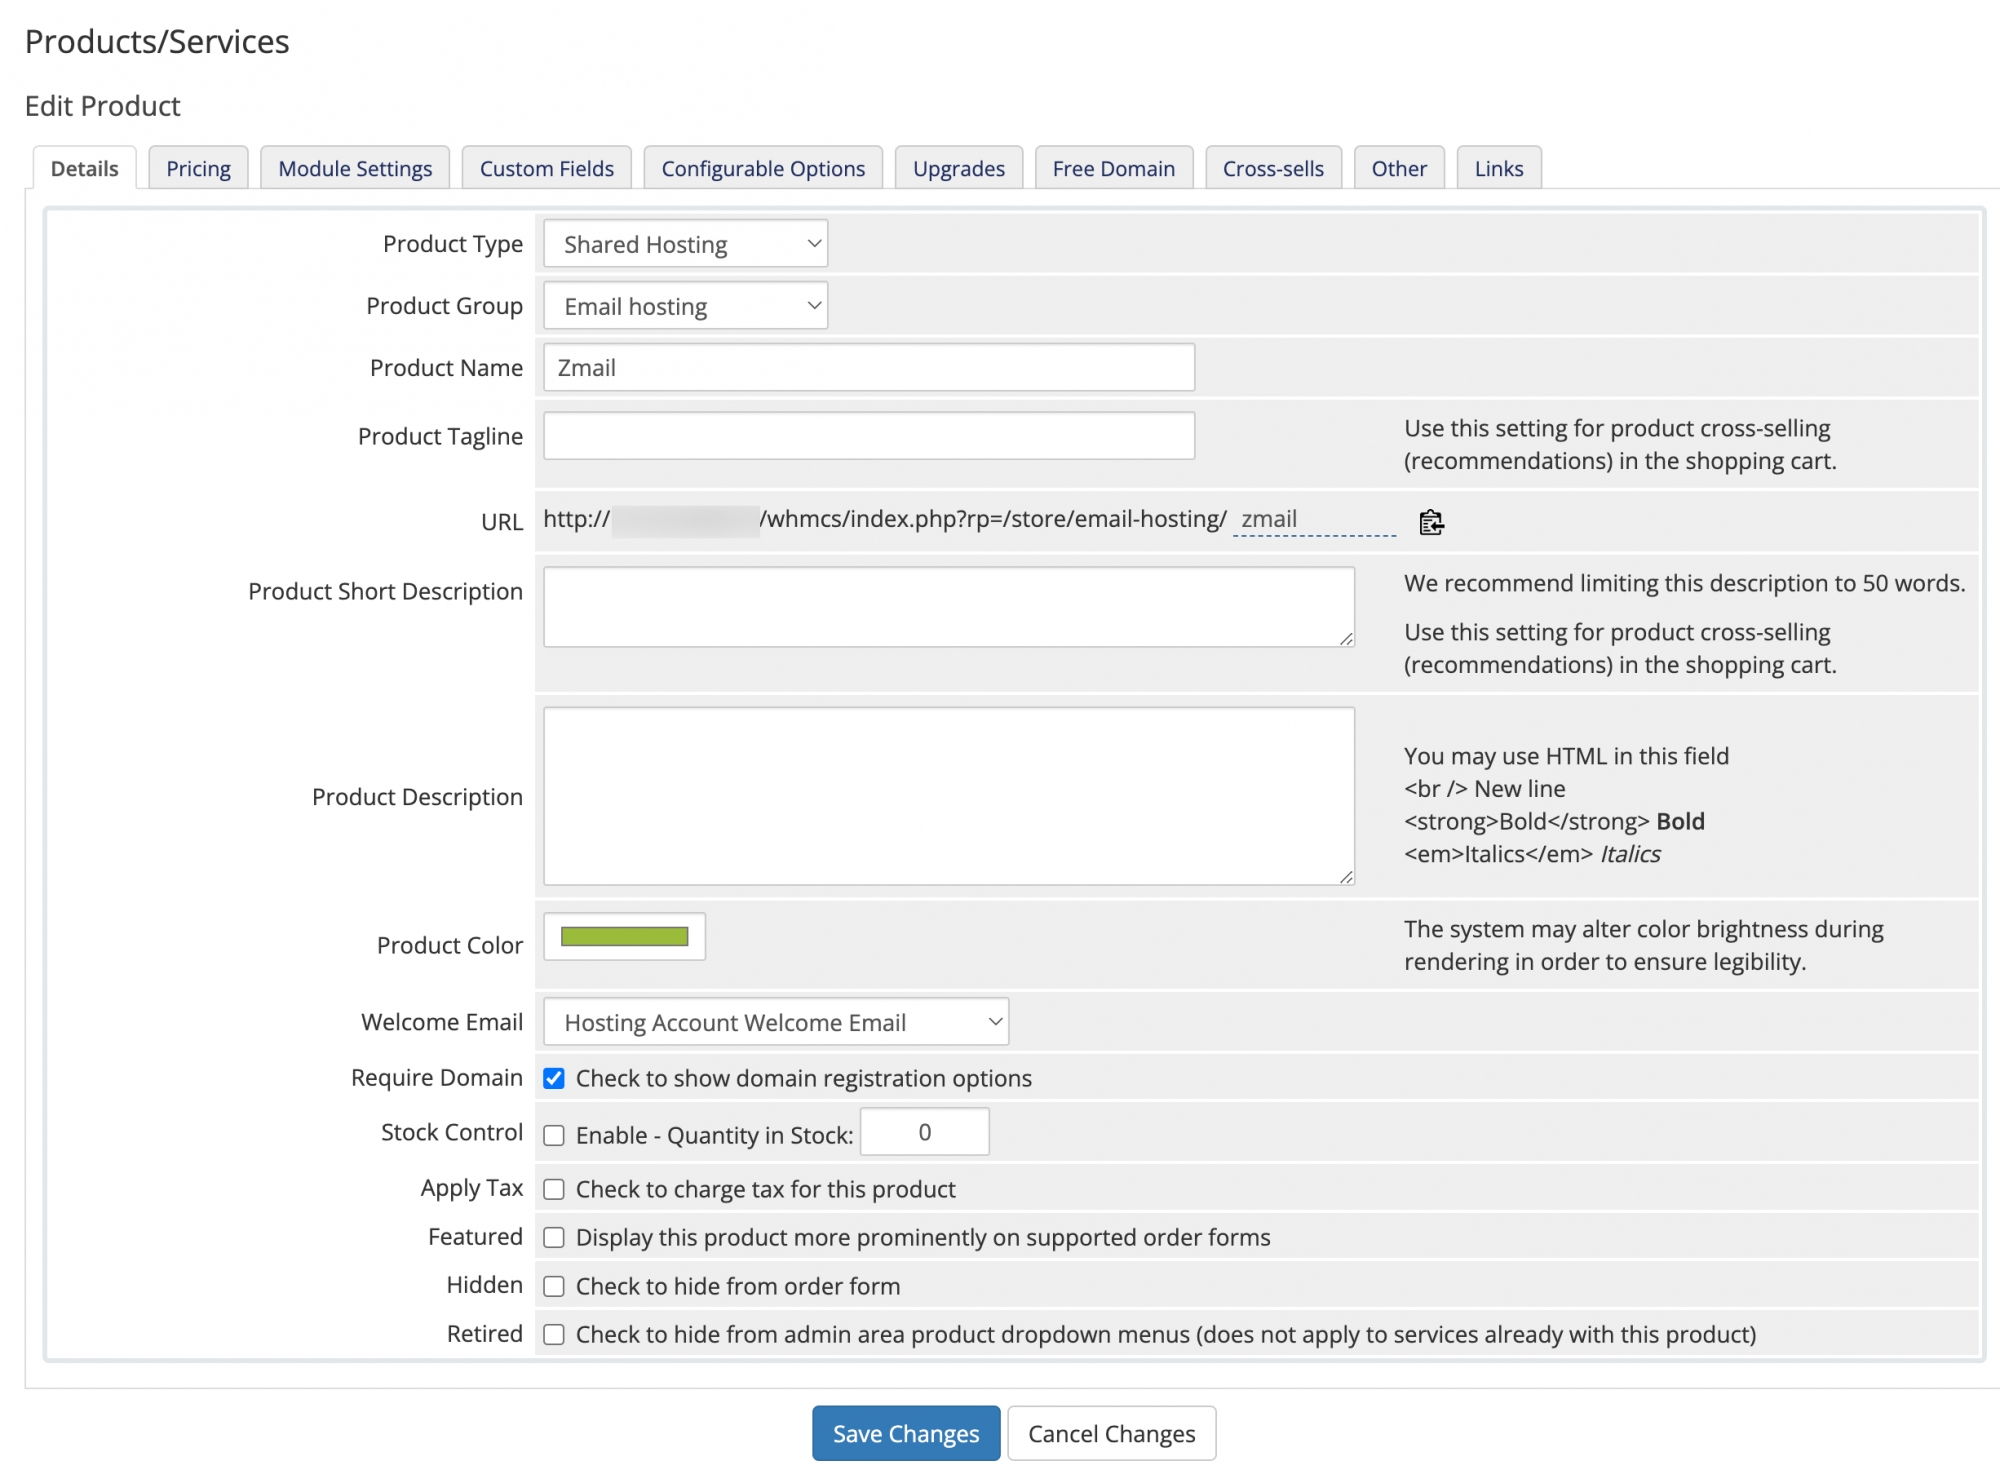Open the Cross-sells tab
The height and width of the screenshot is (1483, 2000).
coord(1273,168)
